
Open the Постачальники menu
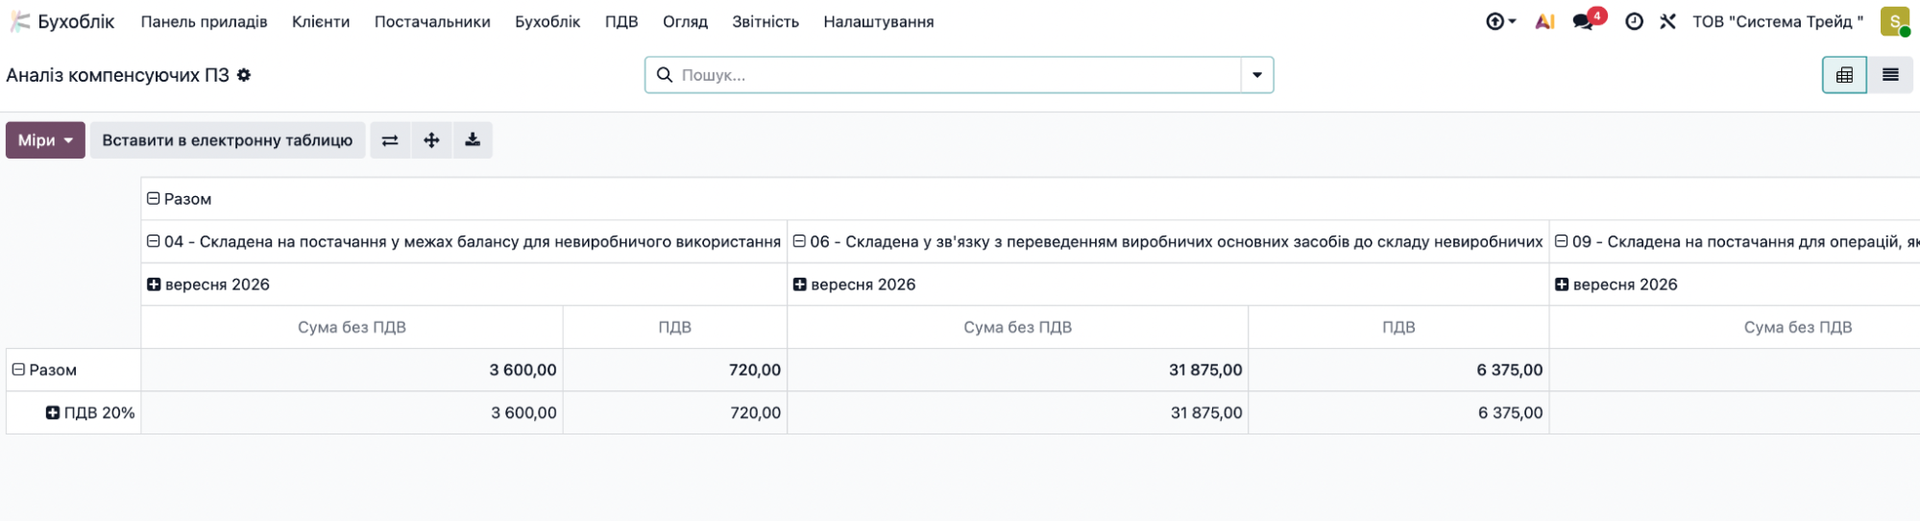[432, 21]
